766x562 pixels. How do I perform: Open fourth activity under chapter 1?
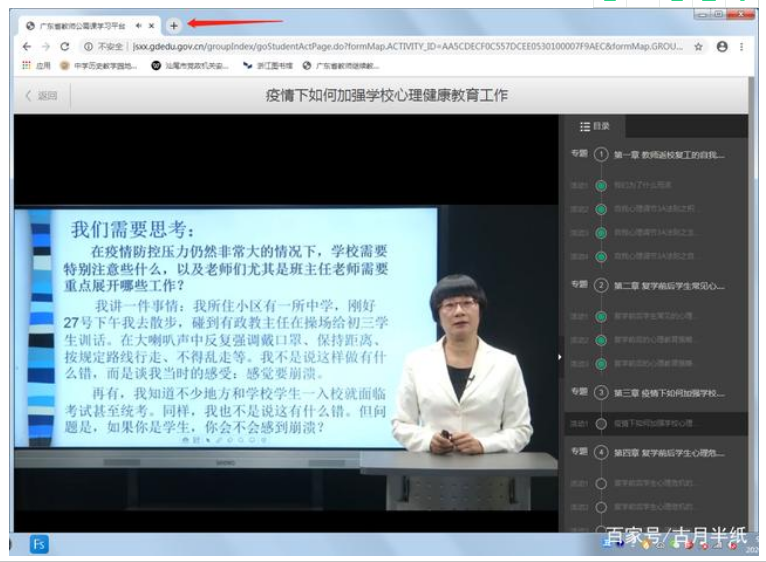(x=655, y=256)
